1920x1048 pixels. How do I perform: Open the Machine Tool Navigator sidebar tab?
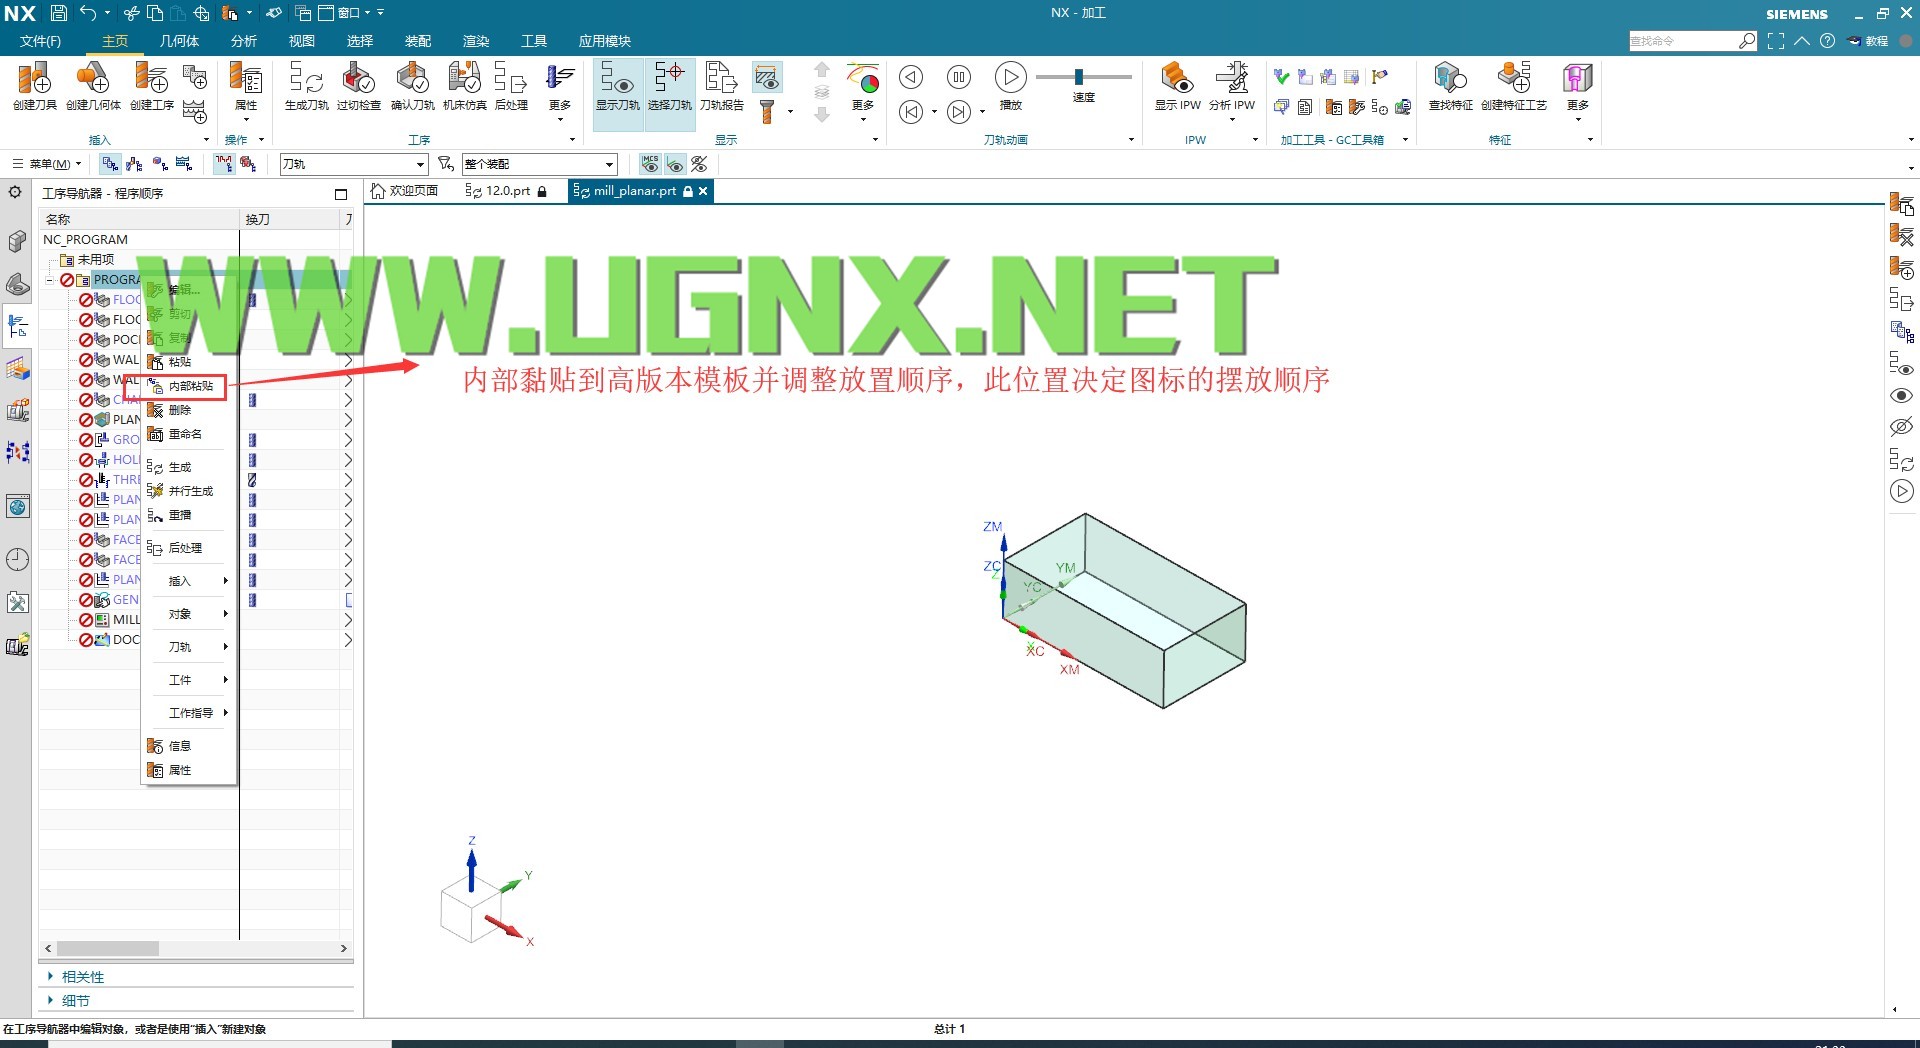17,411
